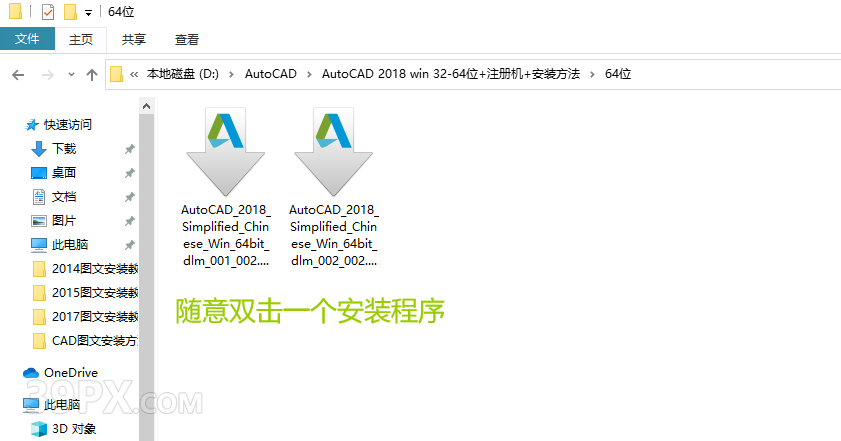The height and width of the screenshot is (441, 841).
Task: Click the 下载 blue arrow icon
Action: point(39,149)
